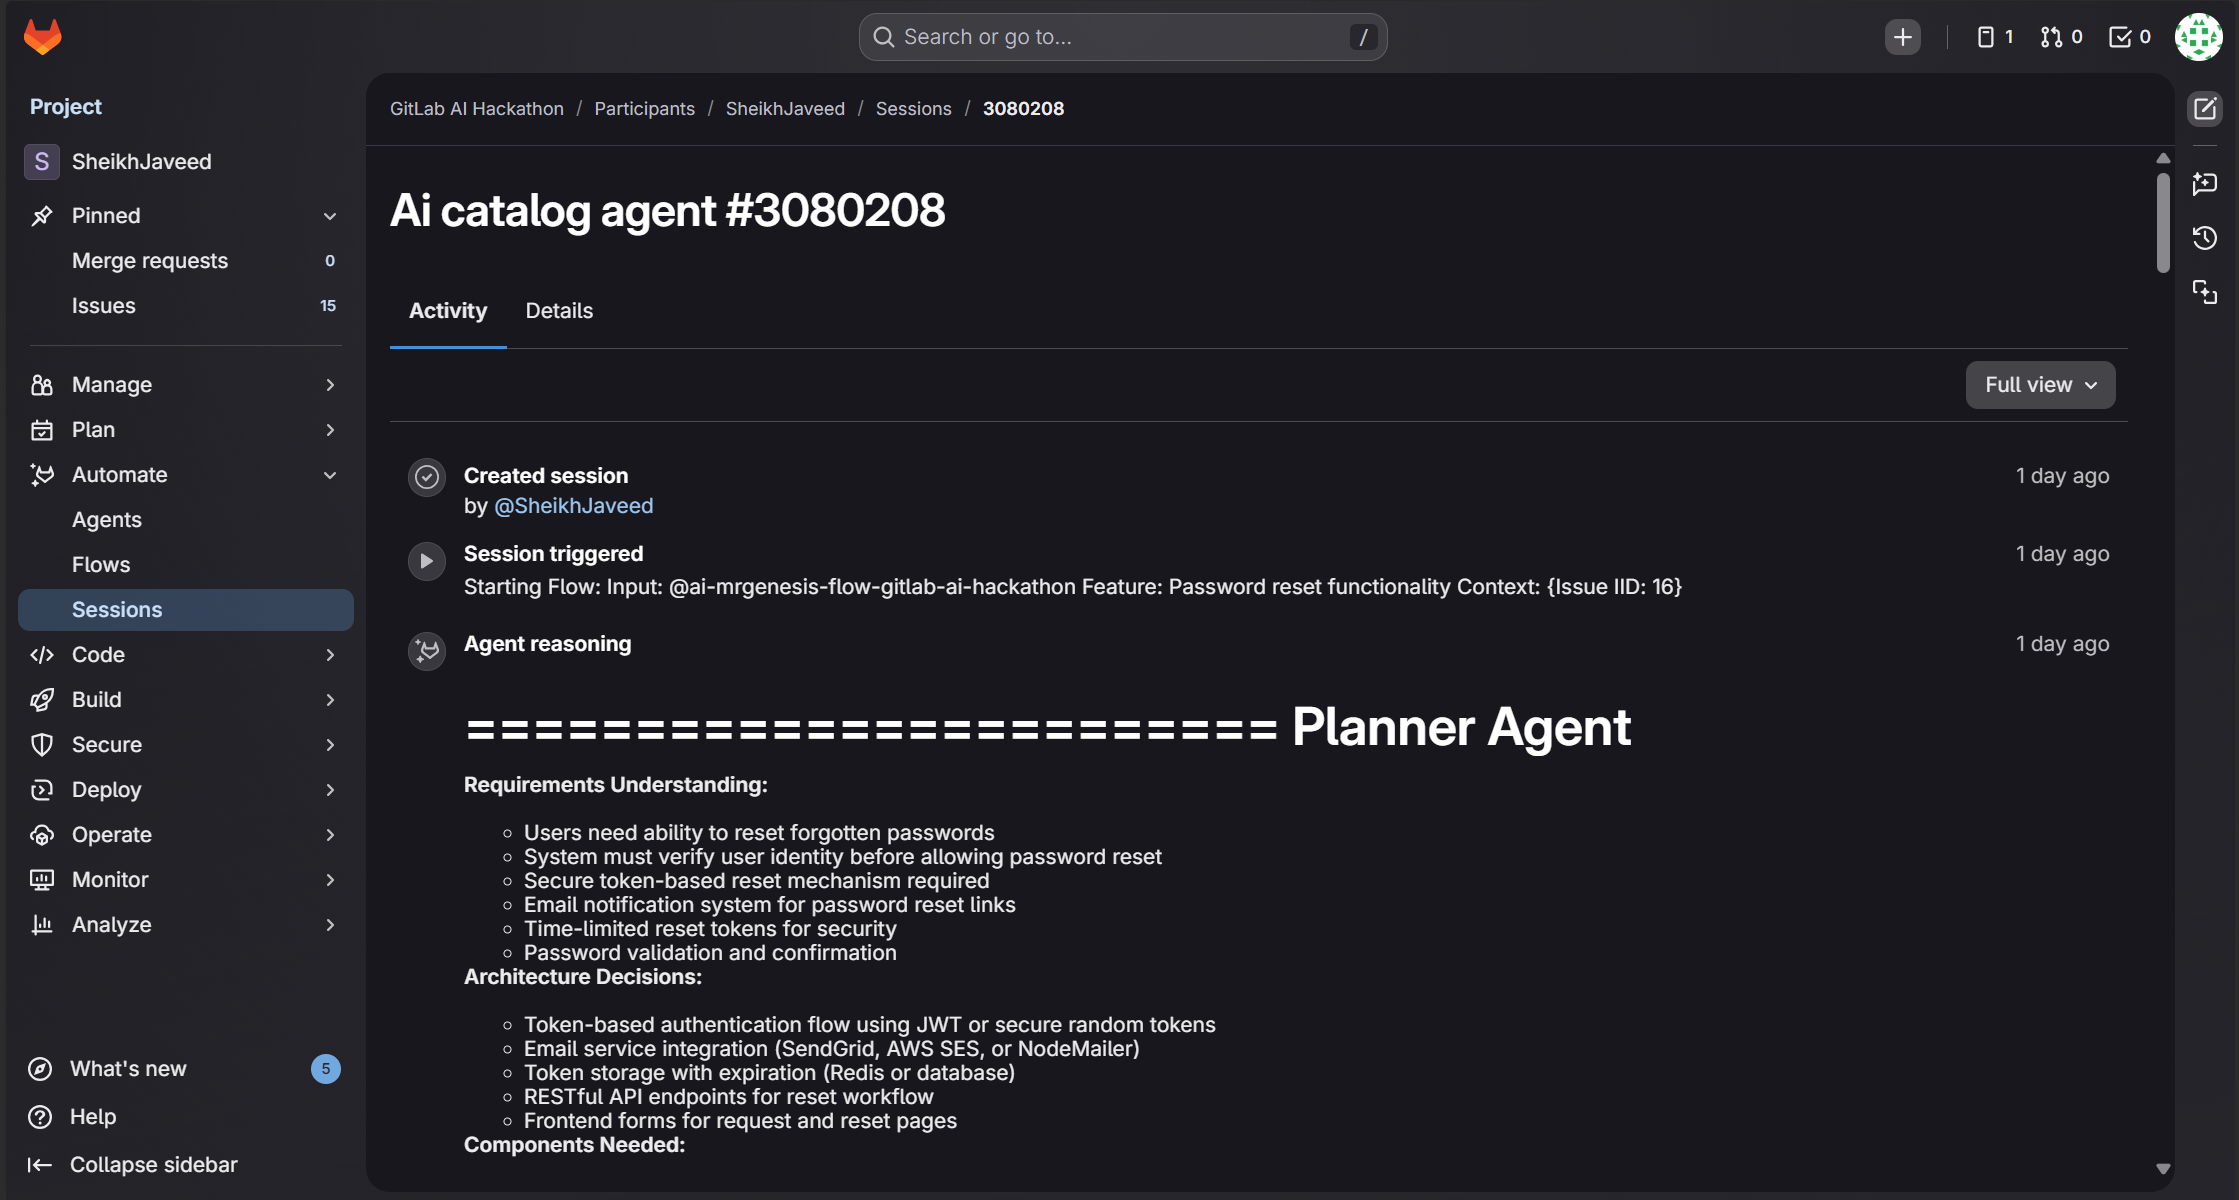Open the @SheikhJaveed user link

[573, 506]
